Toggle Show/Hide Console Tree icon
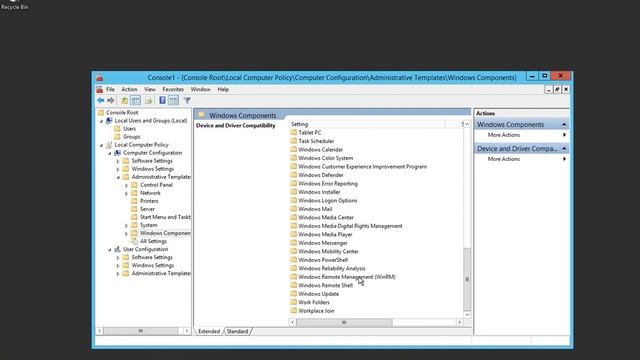 [136, 100]
